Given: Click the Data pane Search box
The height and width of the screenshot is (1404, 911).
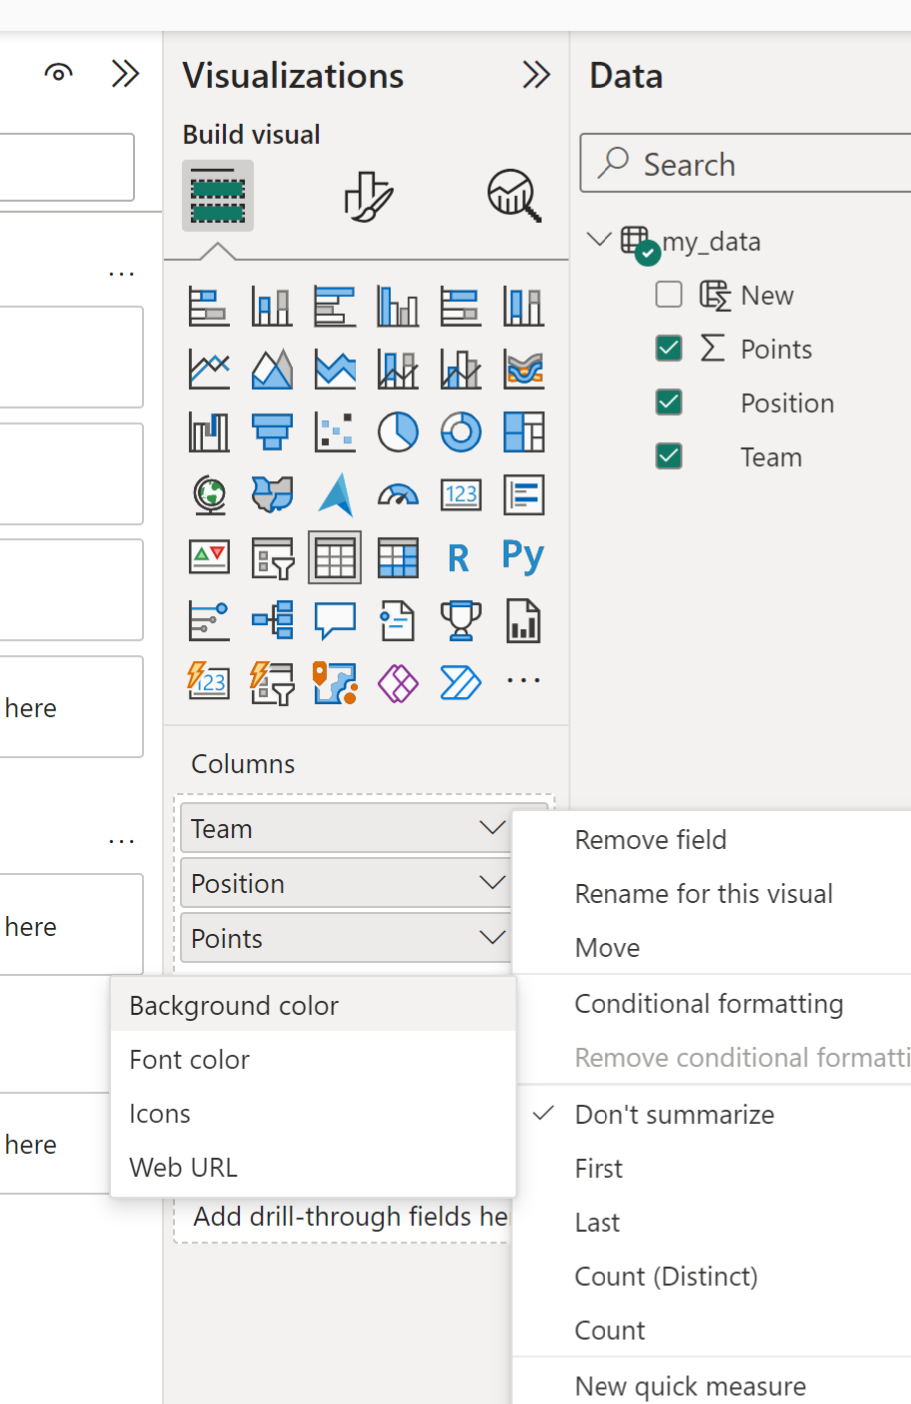Looking at the screenshot, I should 745,163.
